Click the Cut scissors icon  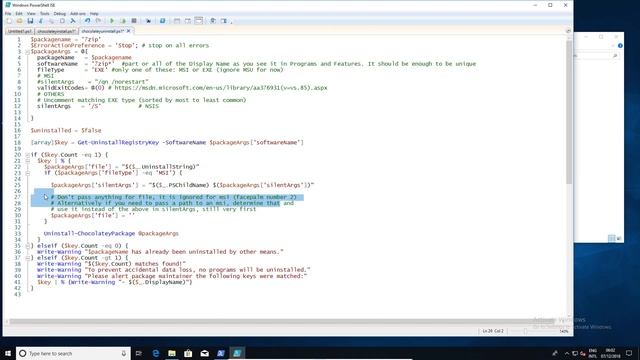[41, 20]
